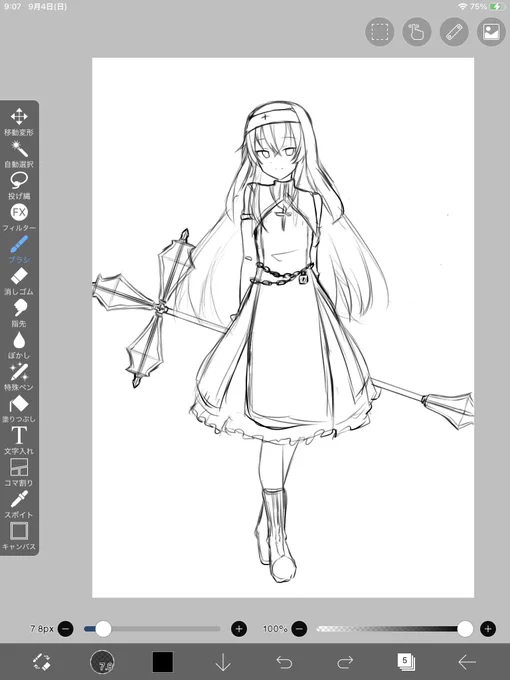Image resolution: width=510 pixels, height=680 pixels.
Task: Tap the downward arrow to hide toolbar
Action: (x=223, y=662)
